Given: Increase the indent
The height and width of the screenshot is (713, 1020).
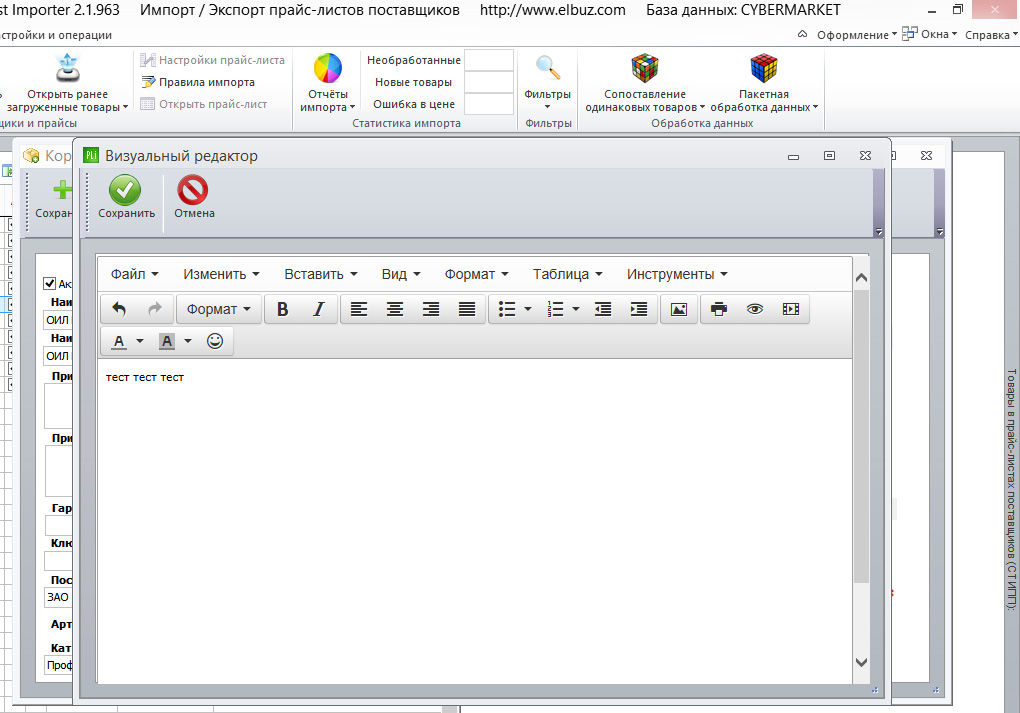Looking at the screenshot, I should tap(639, 309).
